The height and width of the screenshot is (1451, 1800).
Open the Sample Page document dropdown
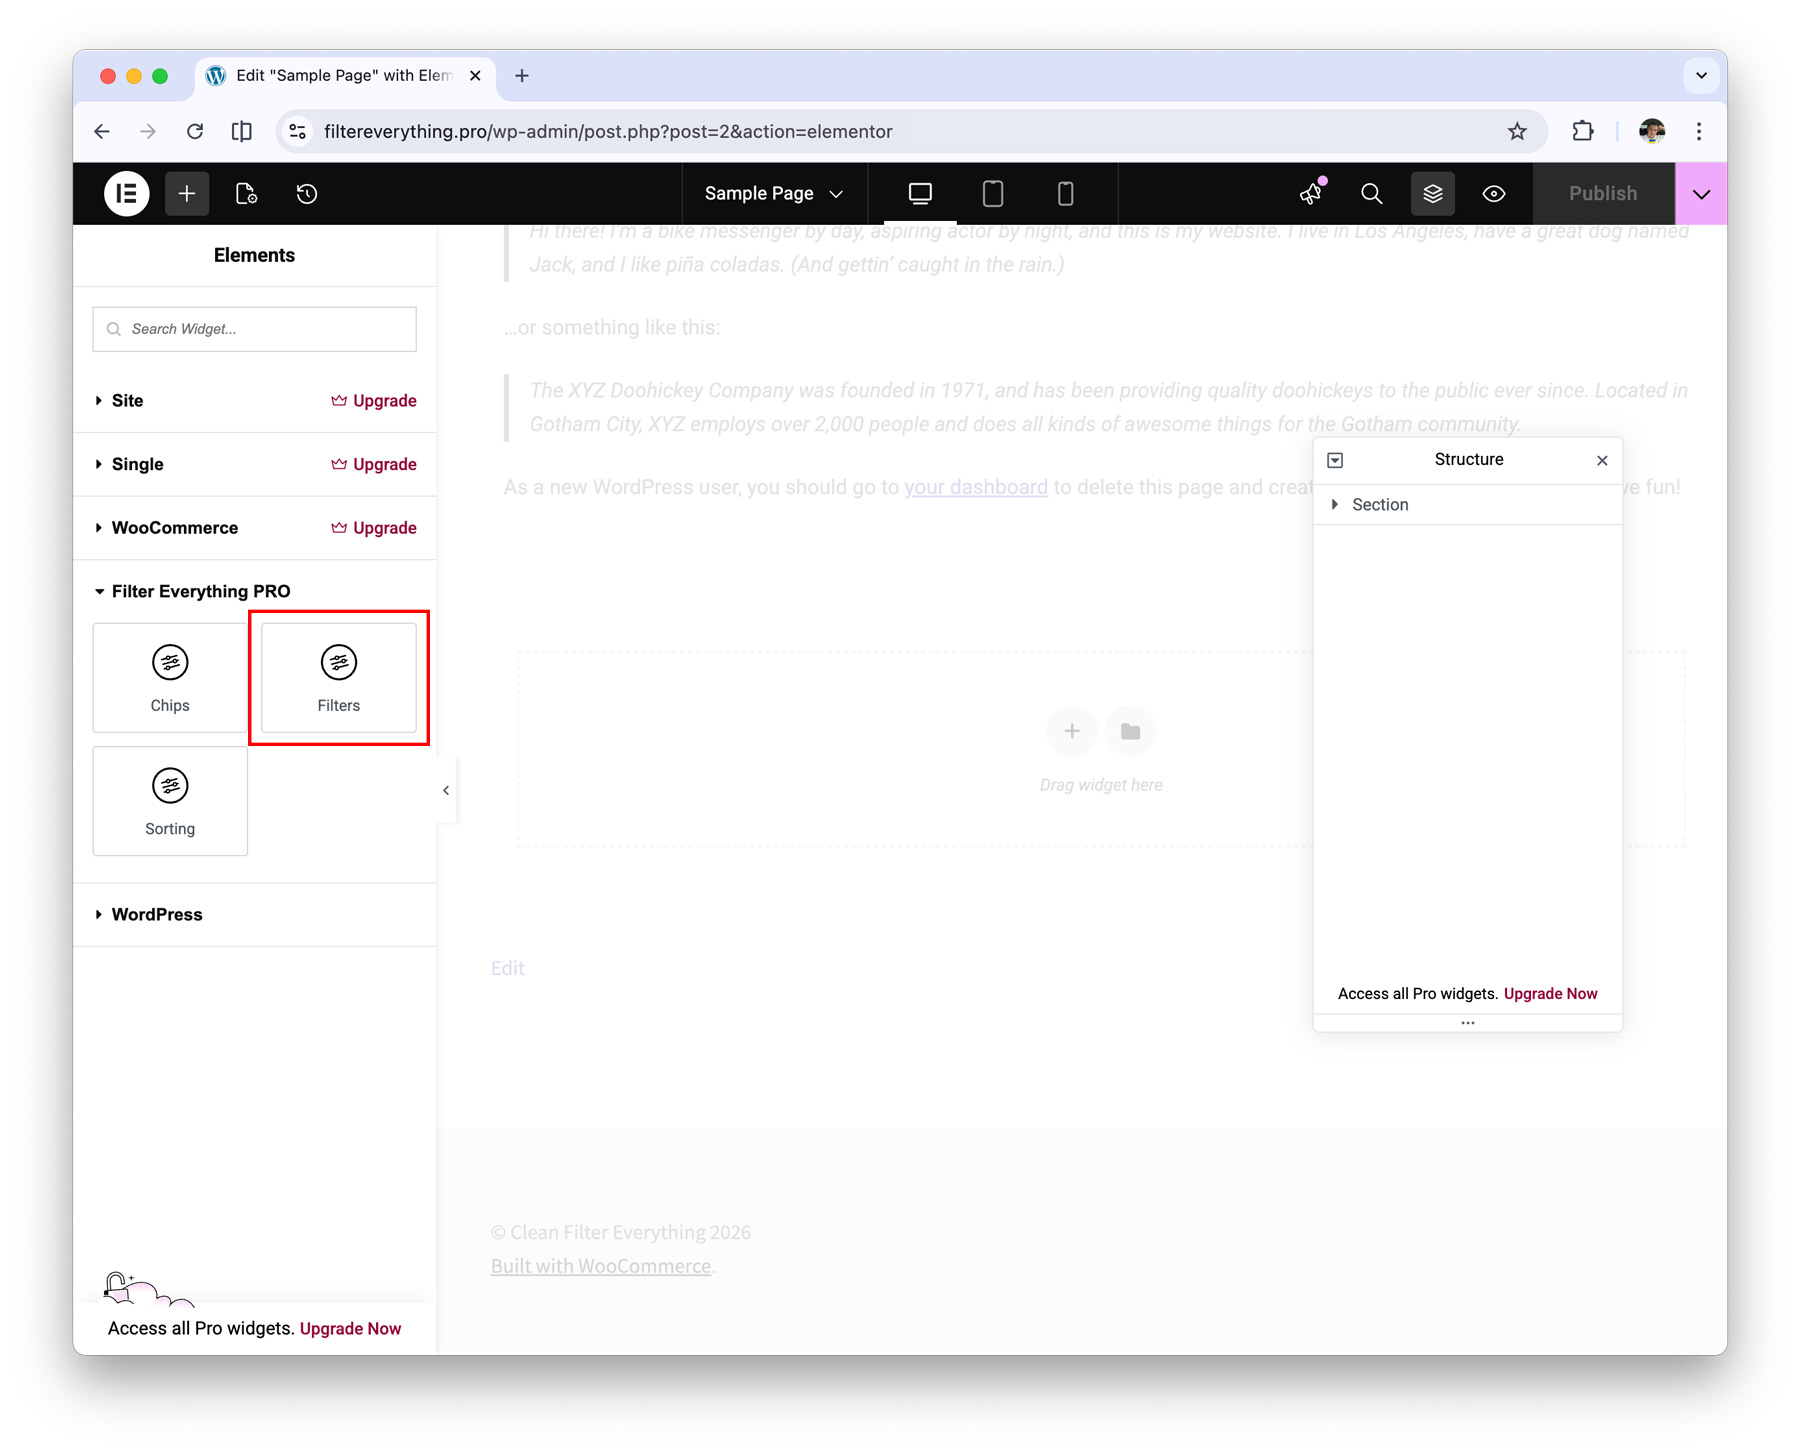point(773,194)
